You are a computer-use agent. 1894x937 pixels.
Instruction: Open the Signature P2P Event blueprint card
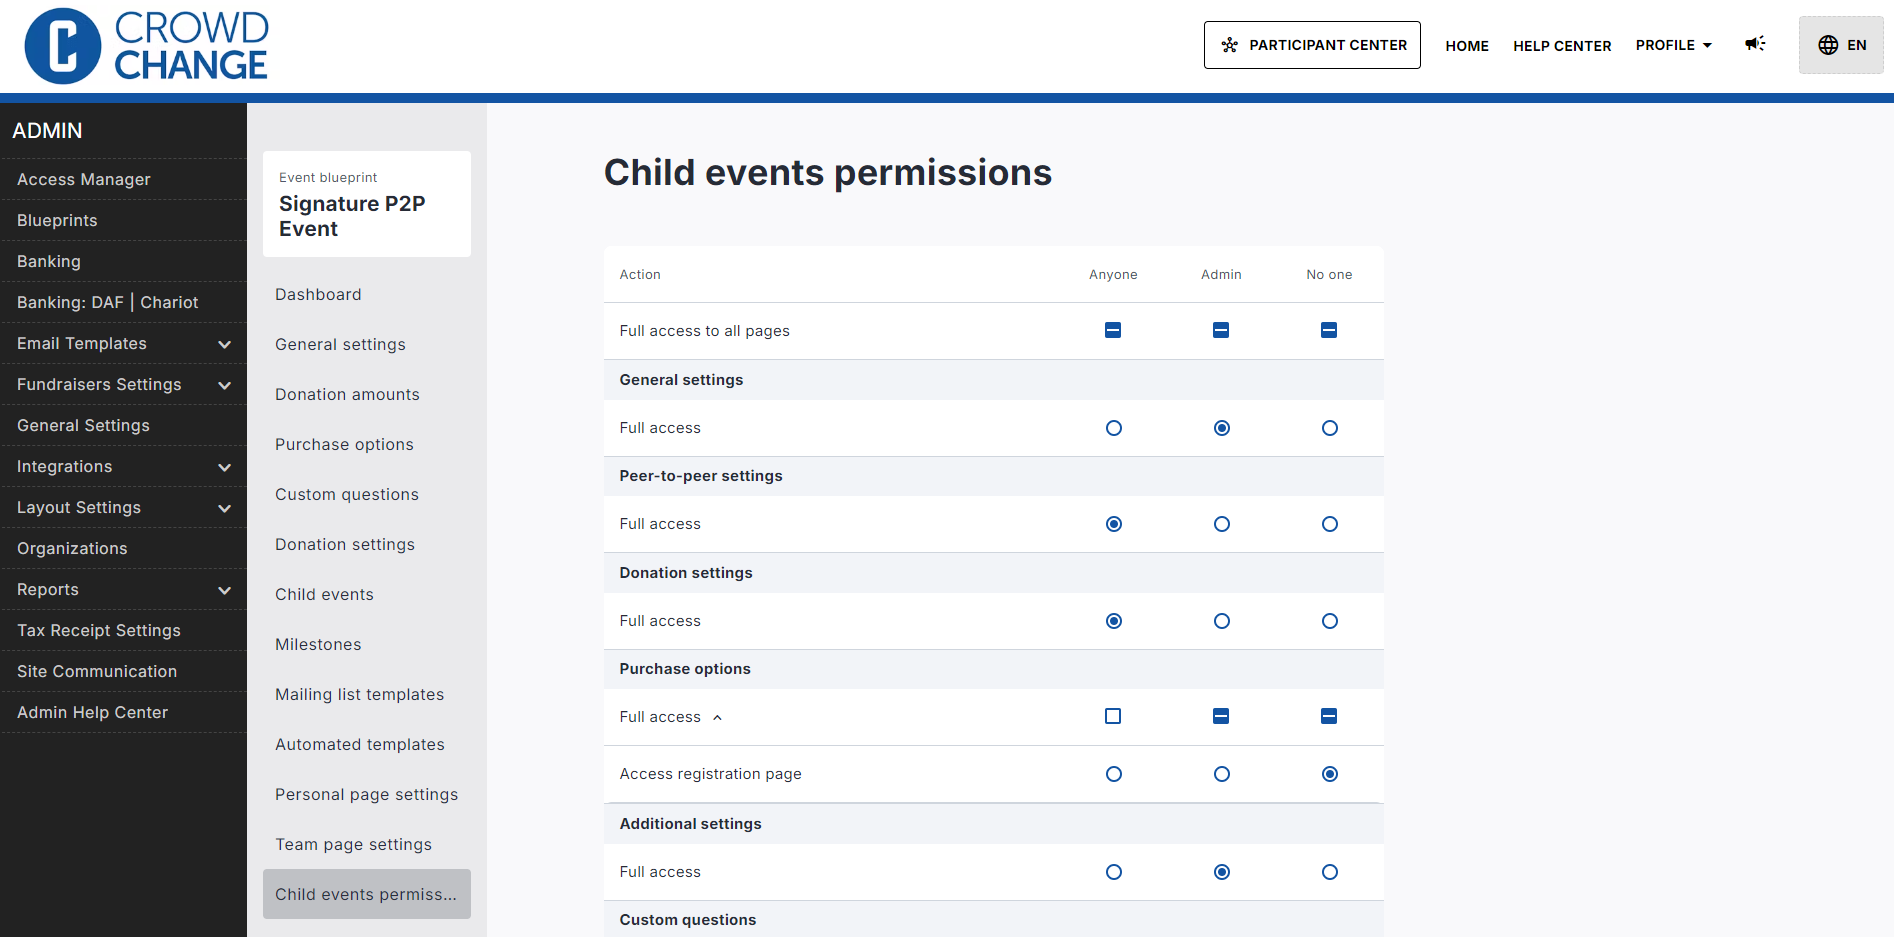pyautogui.click(x=366, y=205)
